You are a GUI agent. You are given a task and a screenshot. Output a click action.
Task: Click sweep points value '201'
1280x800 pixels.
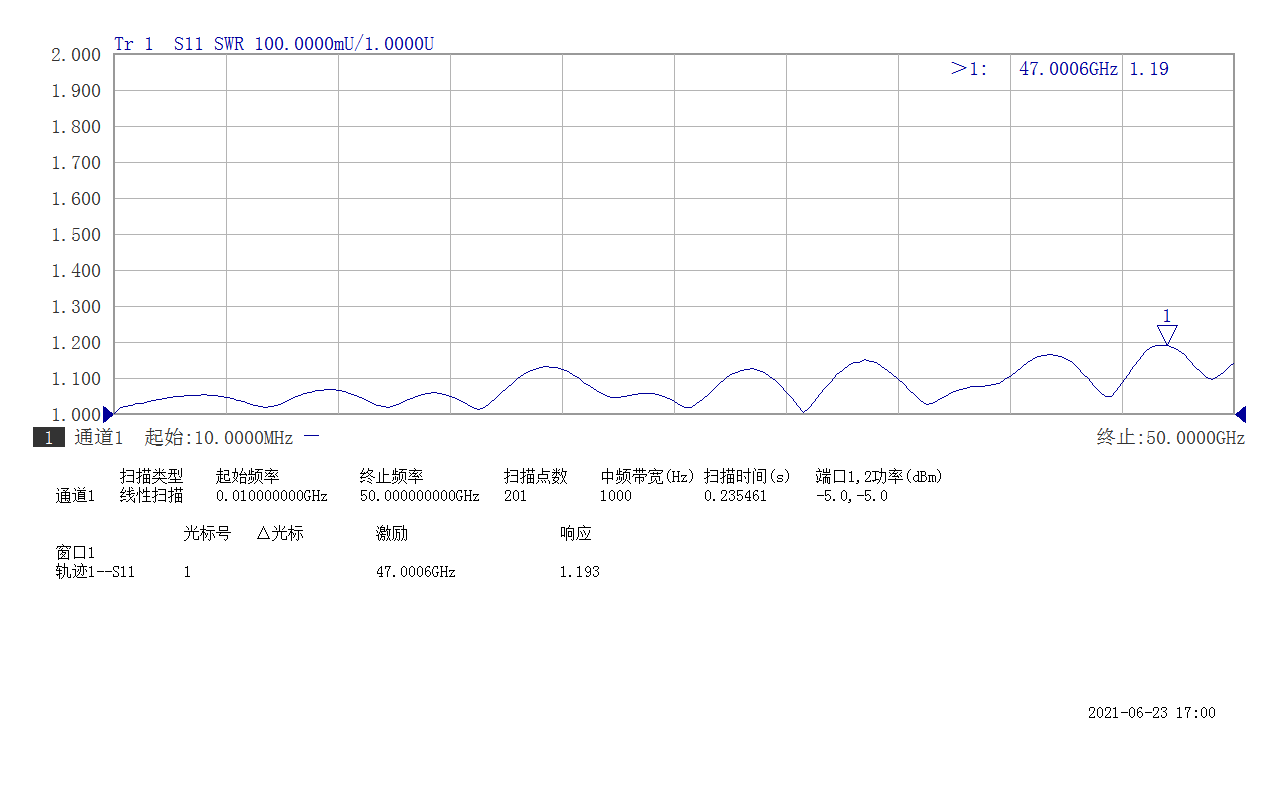515,496
